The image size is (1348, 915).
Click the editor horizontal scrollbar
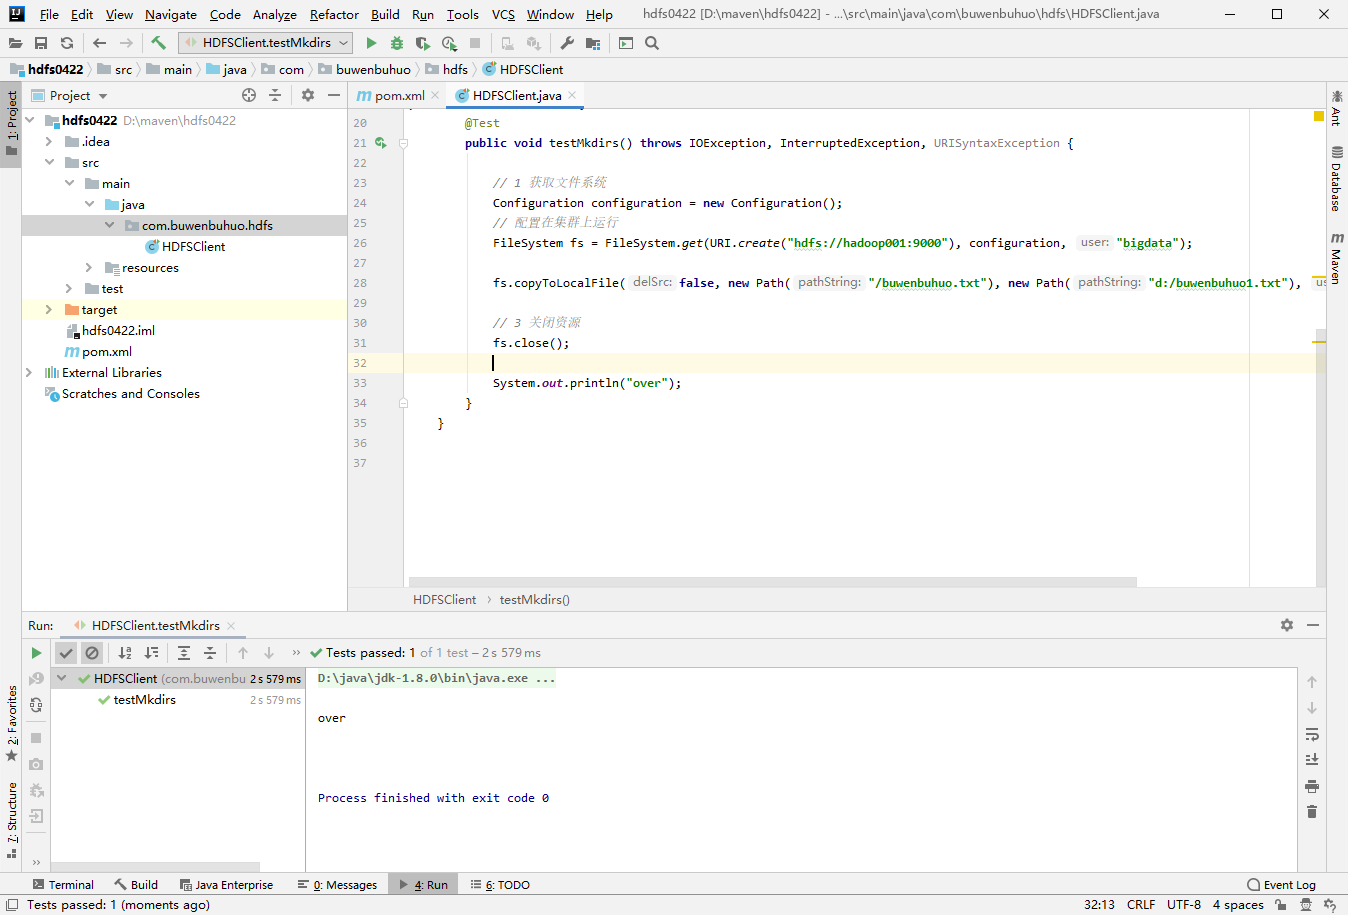(773, 581)
